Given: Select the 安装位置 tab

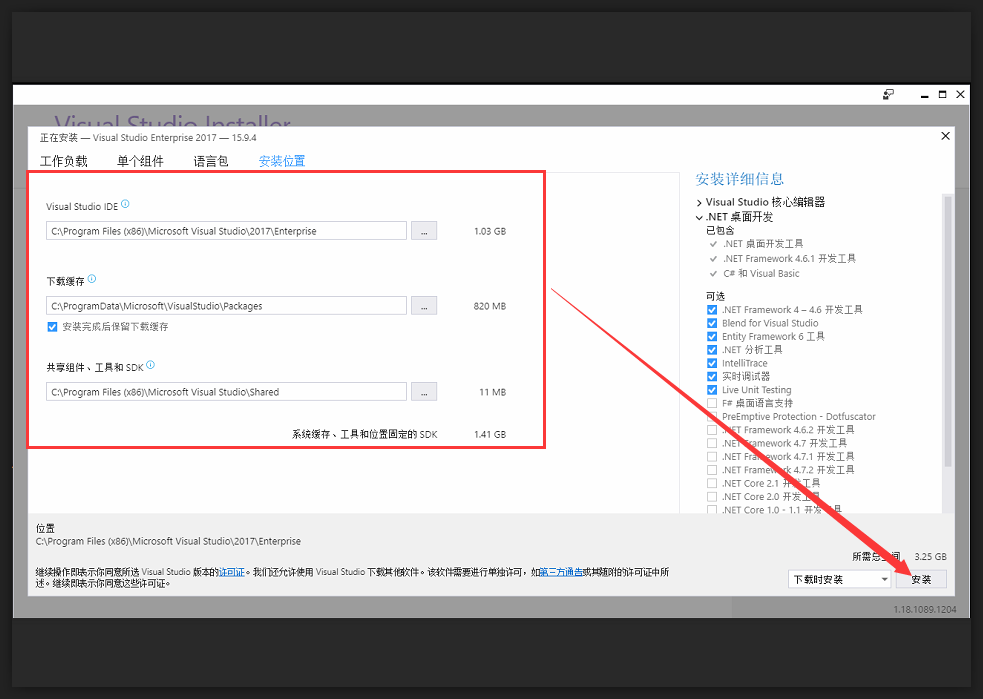Looking at the screenshot, I should tap(282, 161).
